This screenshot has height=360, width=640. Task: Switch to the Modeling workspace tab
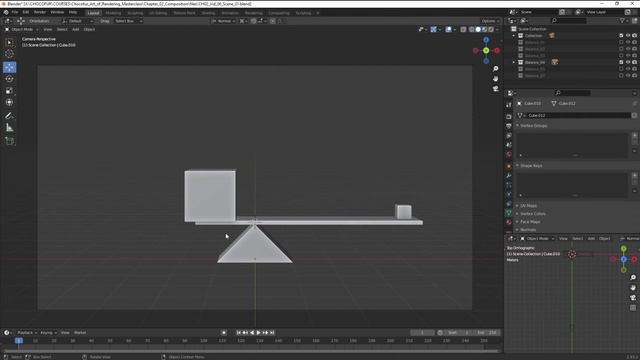click(113, 13)
